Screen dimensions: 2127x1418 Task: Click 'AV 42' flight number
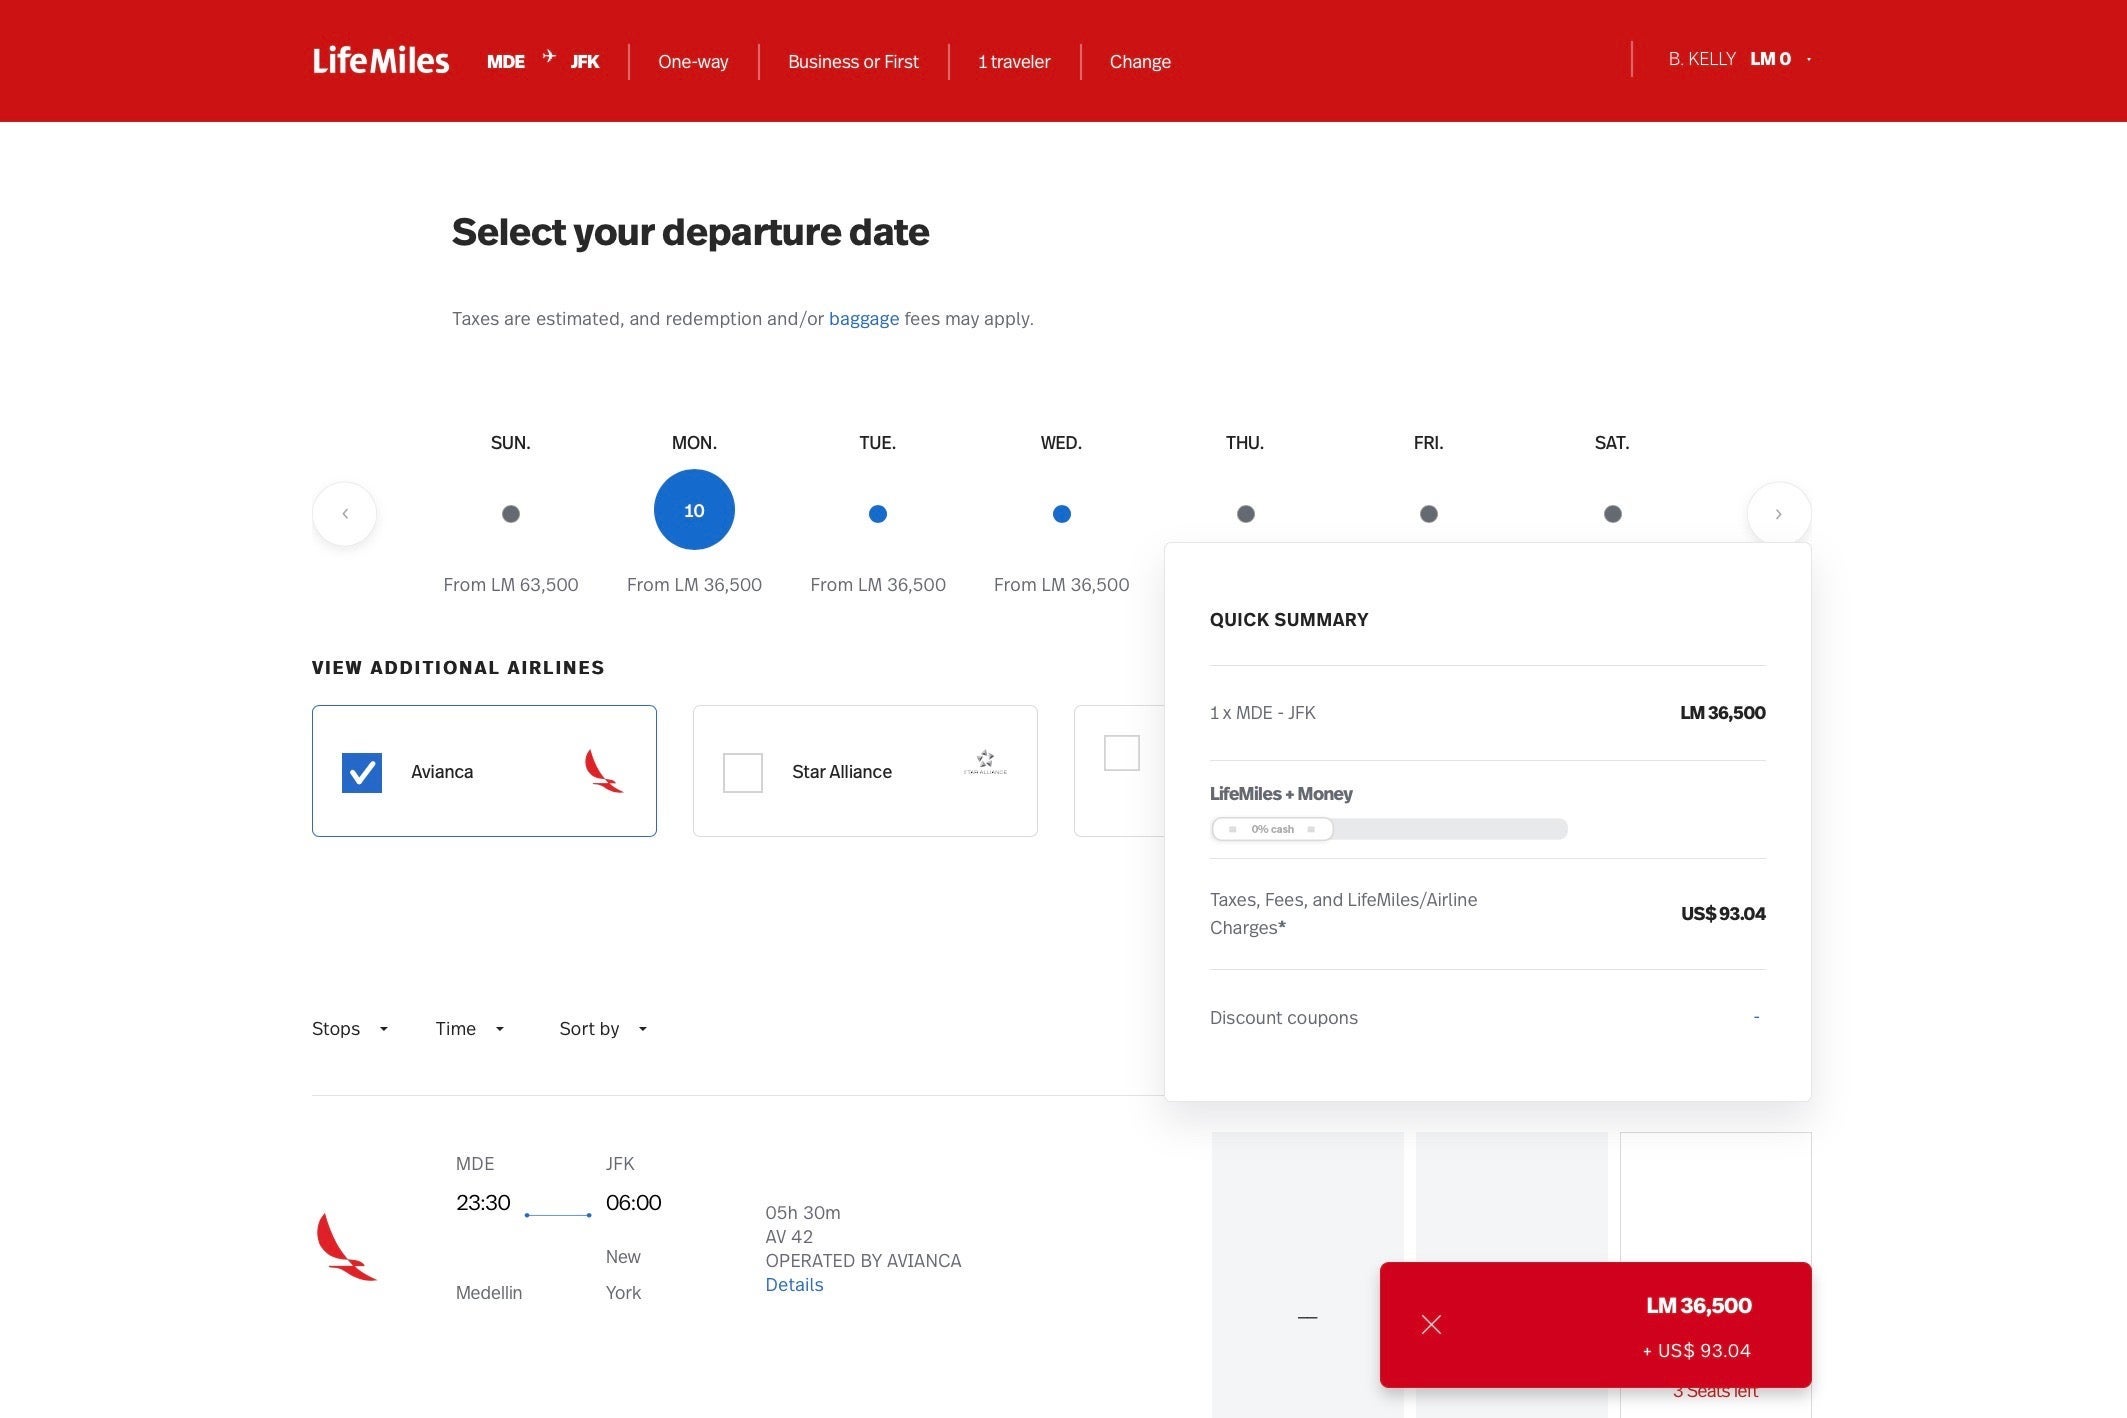(789, 1237)
